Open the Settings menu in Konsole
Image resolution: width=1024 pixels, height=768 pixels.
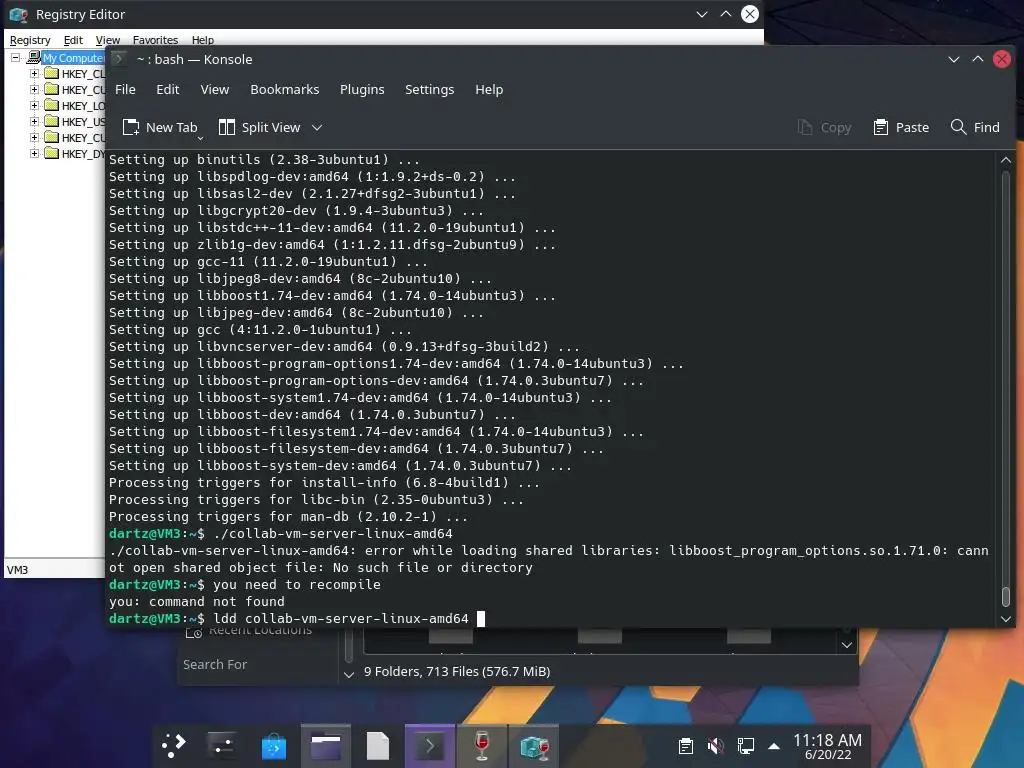tap(429, 89)
